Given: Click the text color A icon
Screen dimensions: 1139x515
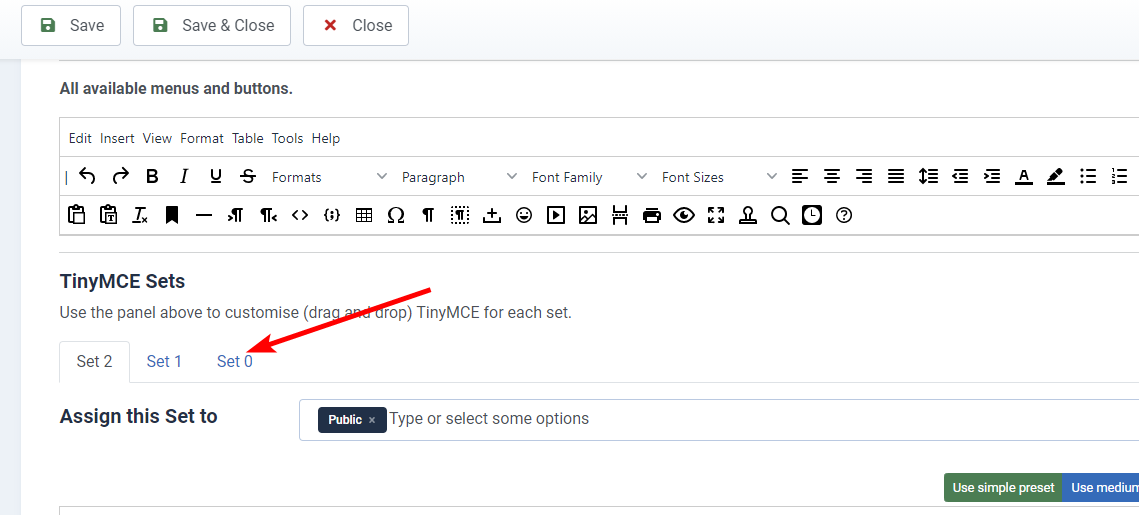Looking at the screenshot, I should [1024, 177].
